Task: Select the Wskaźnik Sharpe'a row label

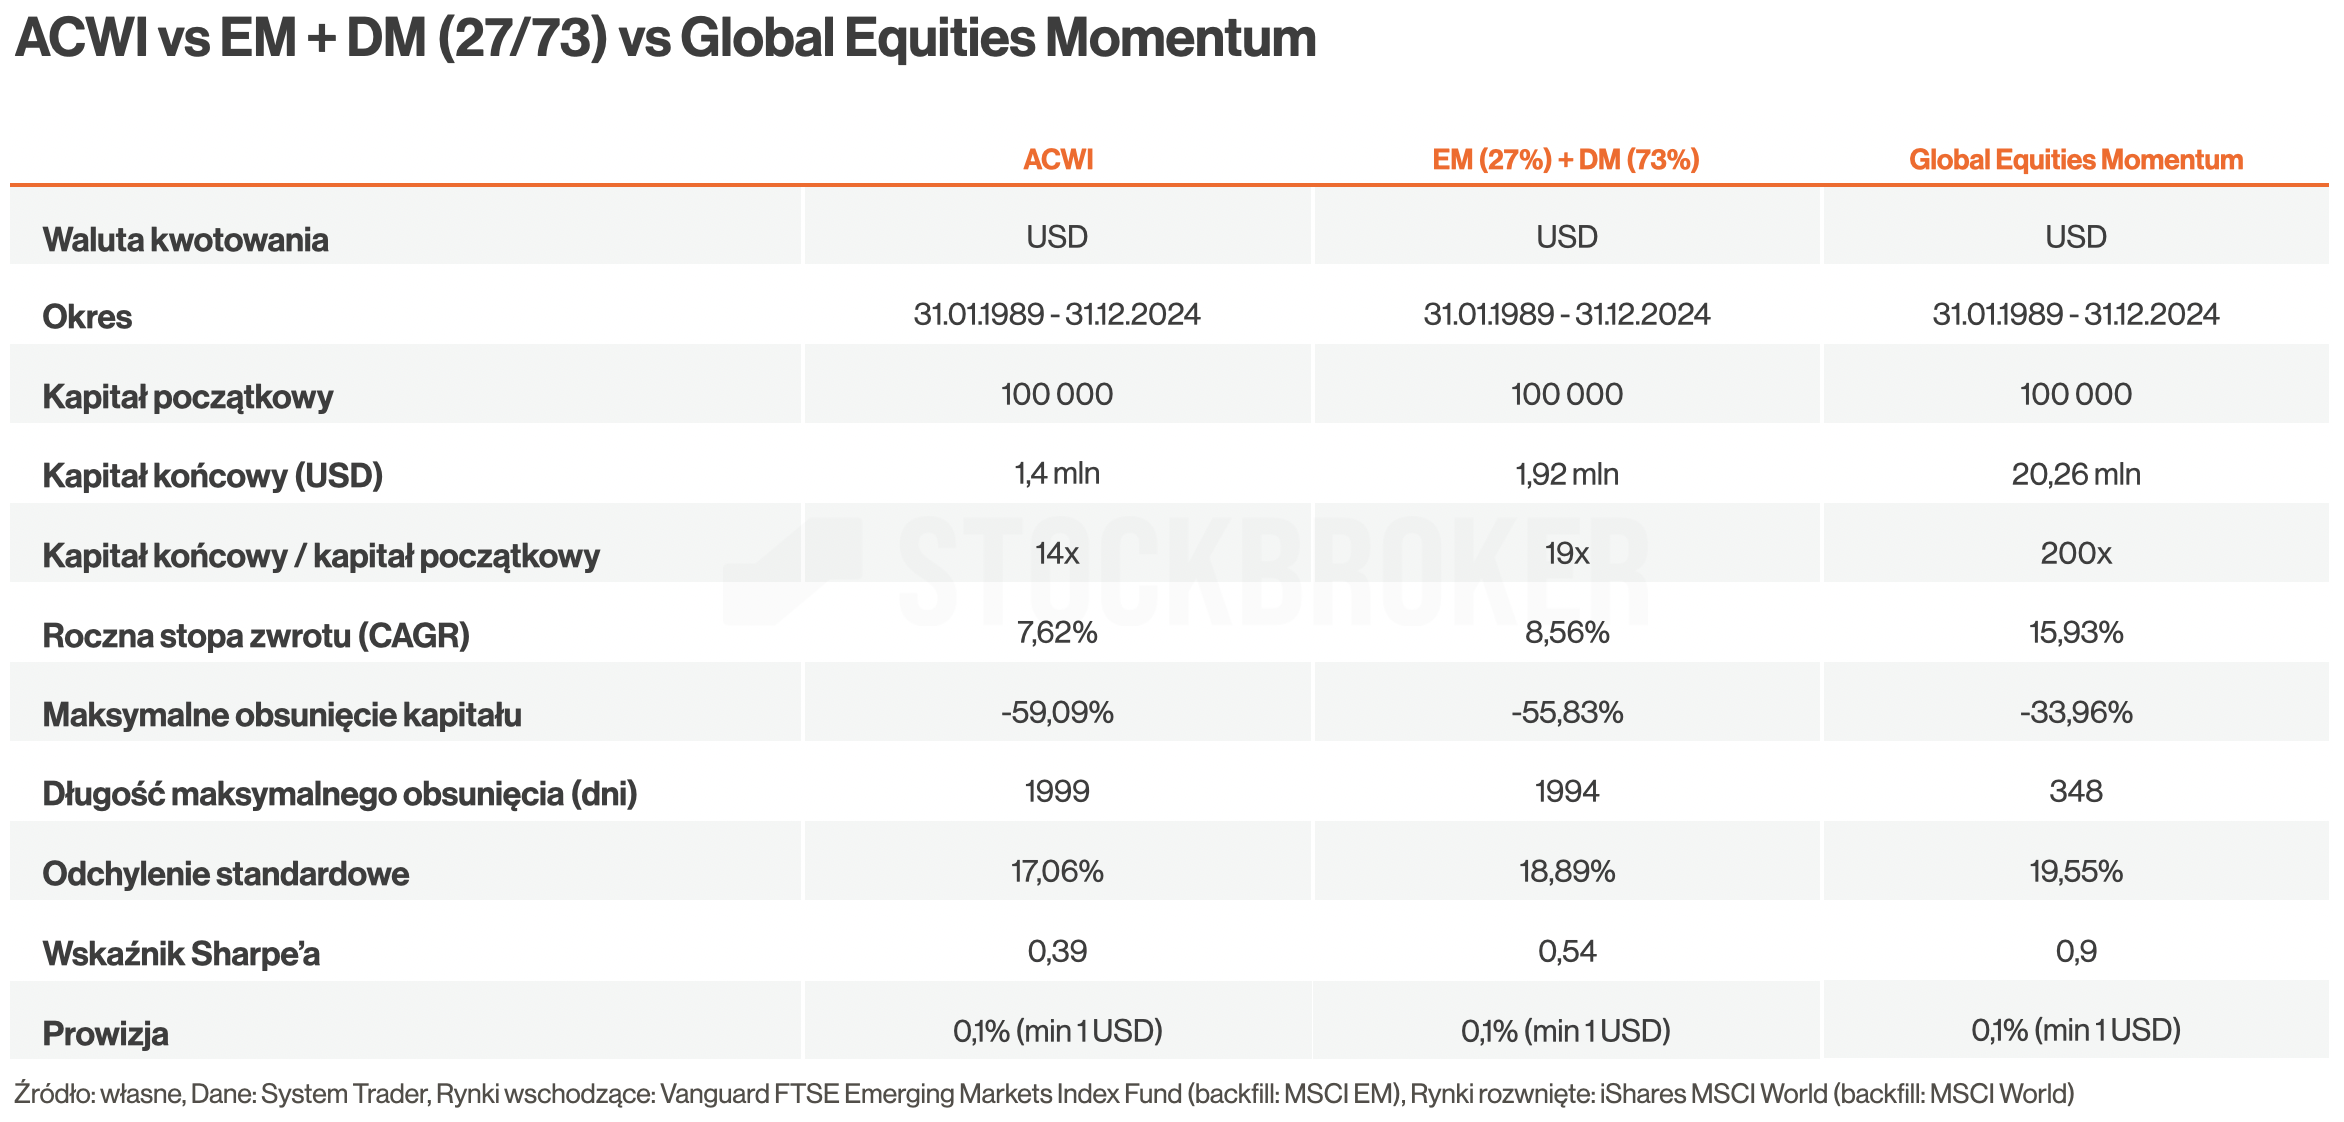Action: click(181, 954)
